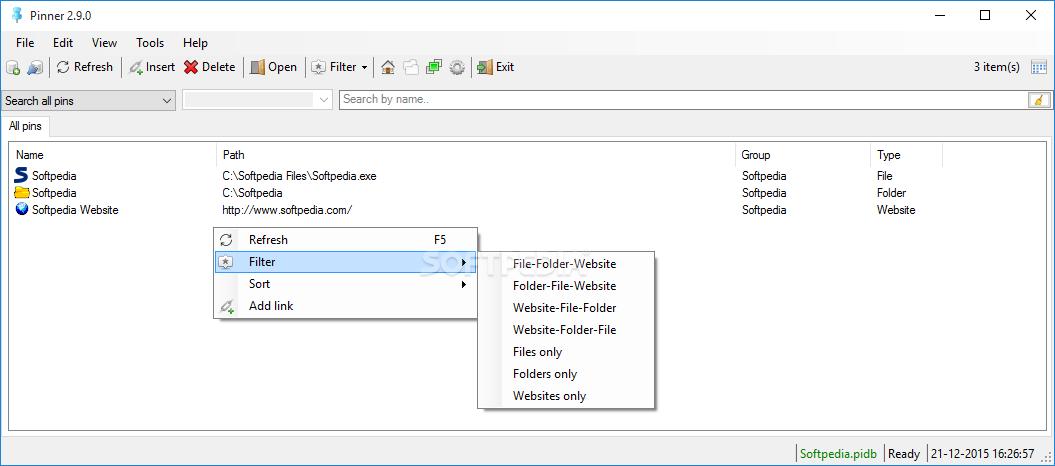Click the yellow folder icon of Softpedia folder
The width and height of the screenshot is (1055, 466).
(x=22, y=193)
